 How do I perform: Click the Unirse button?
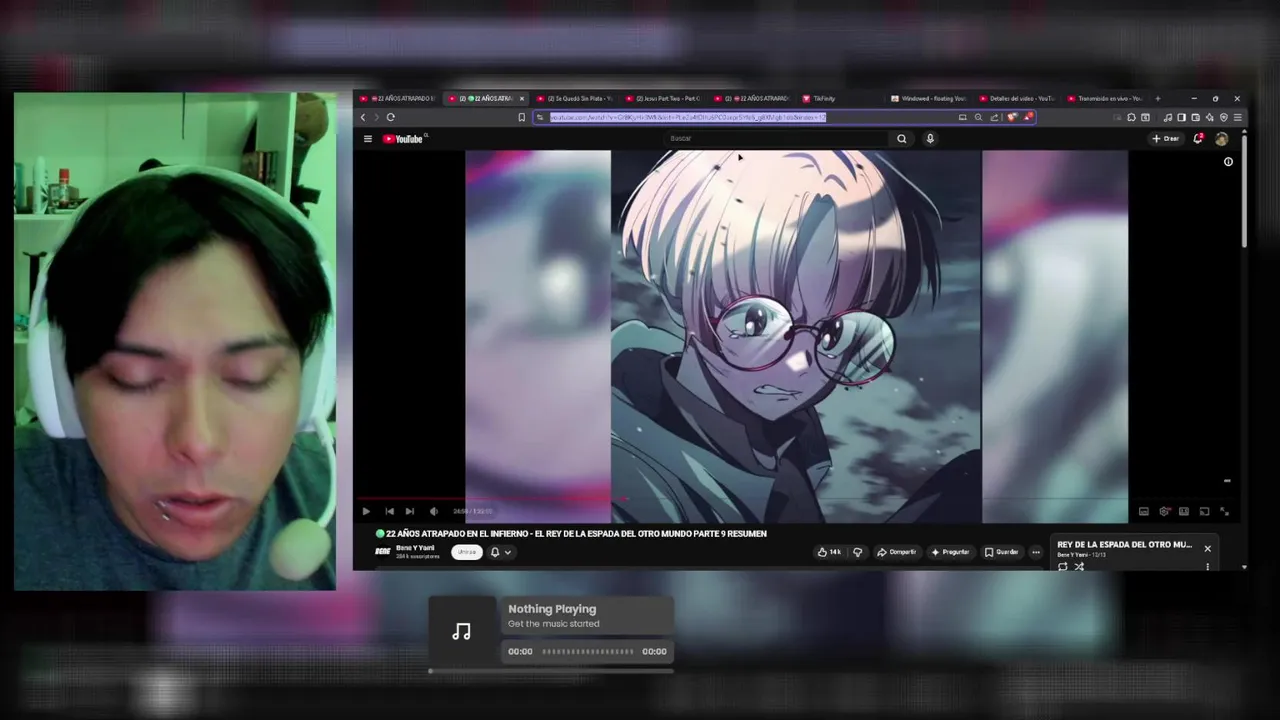pyautogui.click(x=467, y=552)
